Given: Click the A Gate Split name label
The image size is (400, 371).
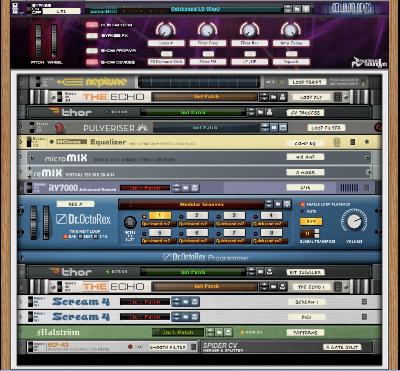Looking at the screenshot, I should pos(342,347).
